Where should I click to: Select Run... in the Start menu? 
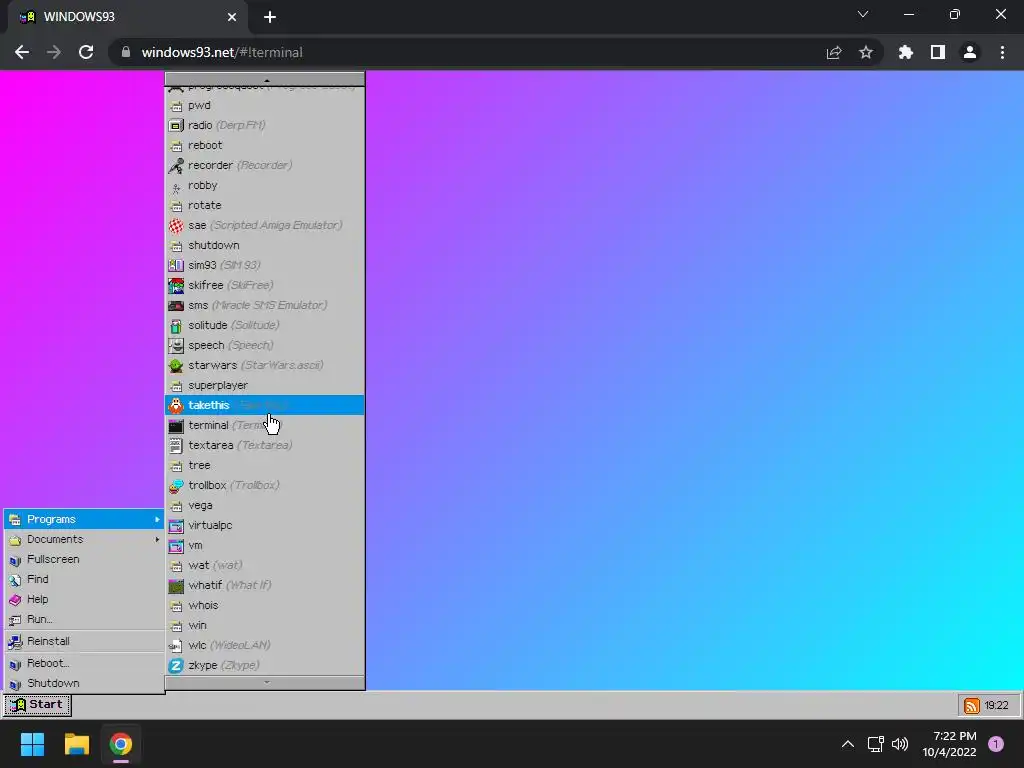pyautogui.click(x=84, y=619)
